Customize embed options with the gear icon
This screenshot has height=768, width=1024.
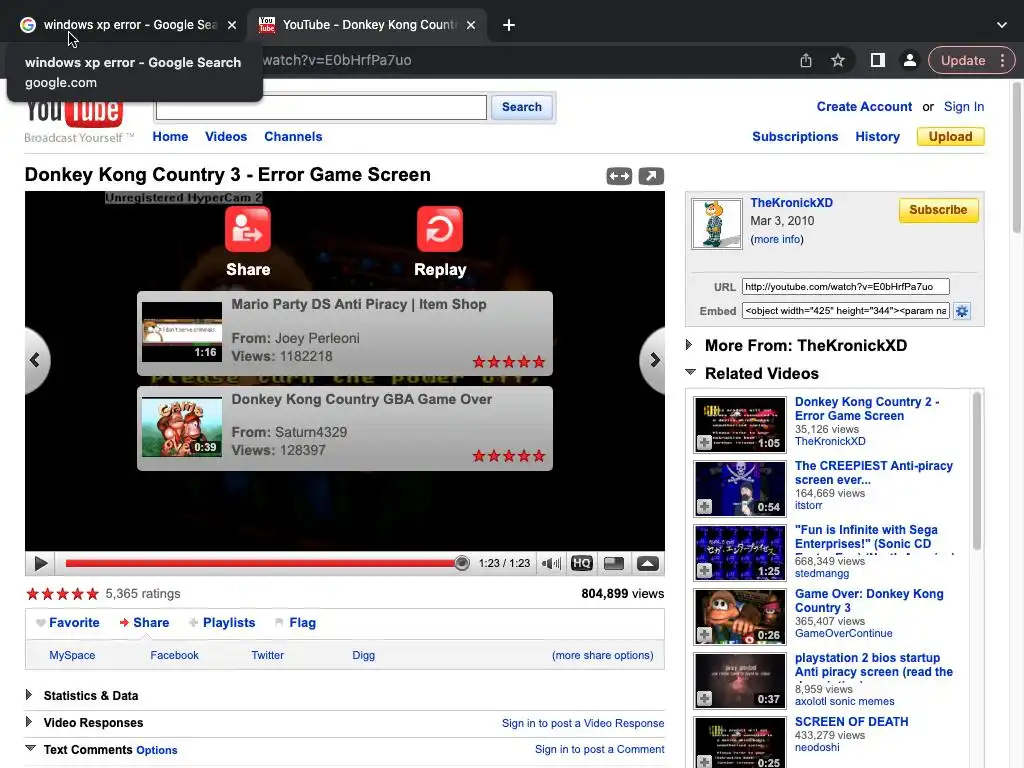pyautogui.click(x=962, y=311)
